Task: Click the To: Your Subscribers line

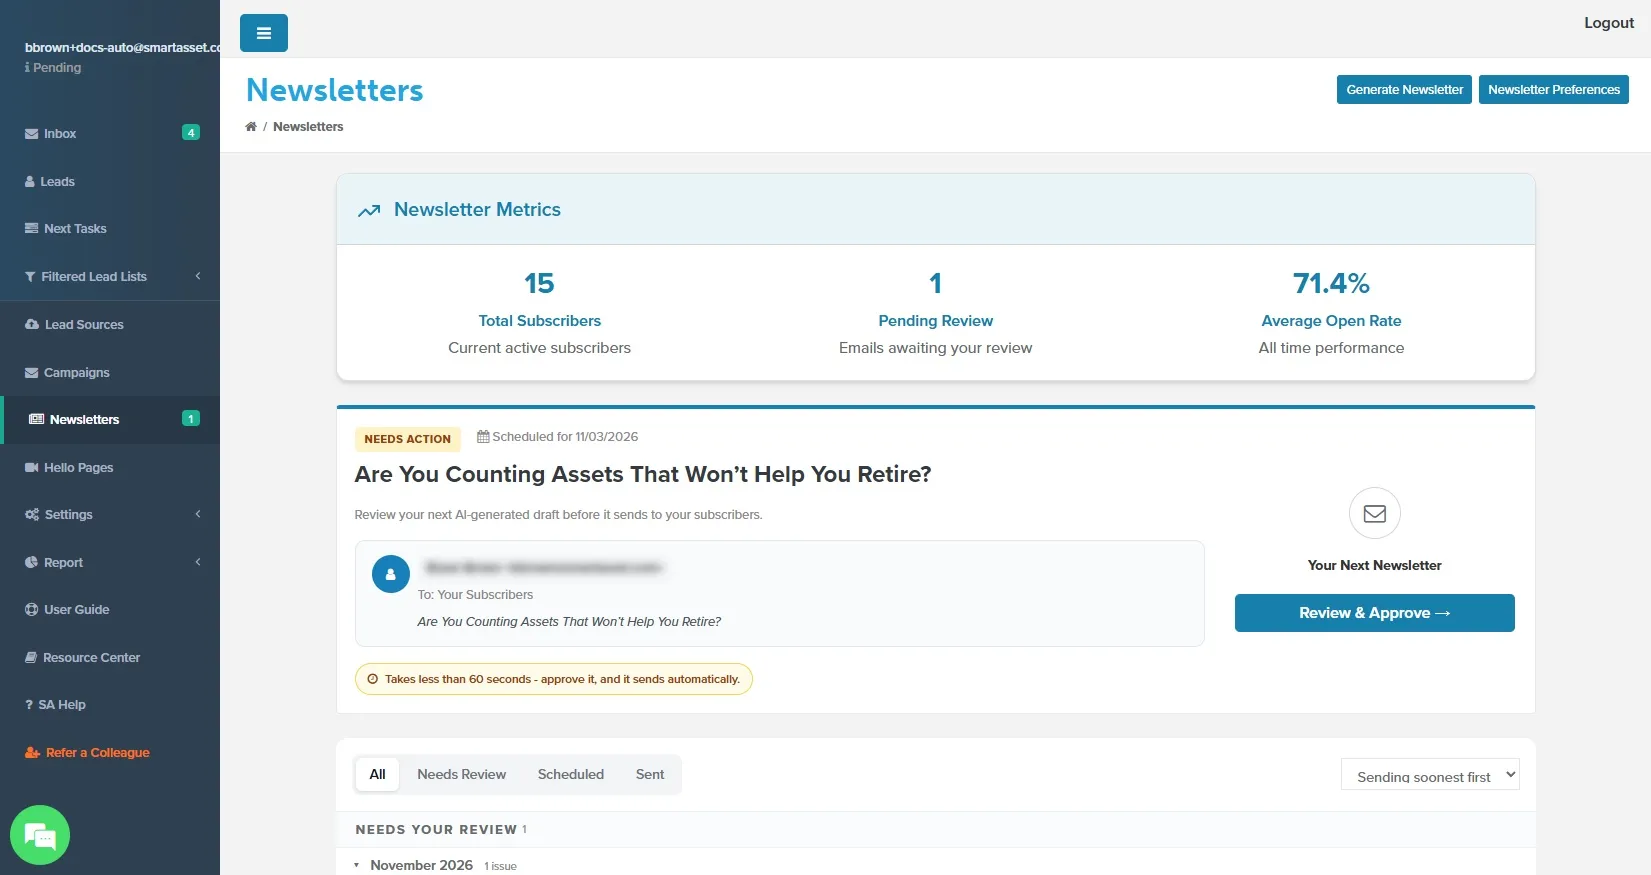Action: coord(475,595)
